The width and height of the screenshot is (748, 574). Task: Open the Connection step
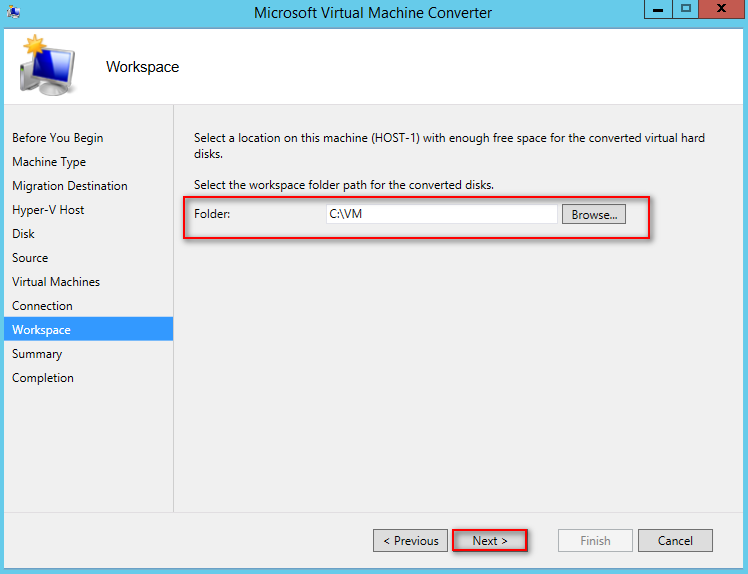tap(42, 306)
